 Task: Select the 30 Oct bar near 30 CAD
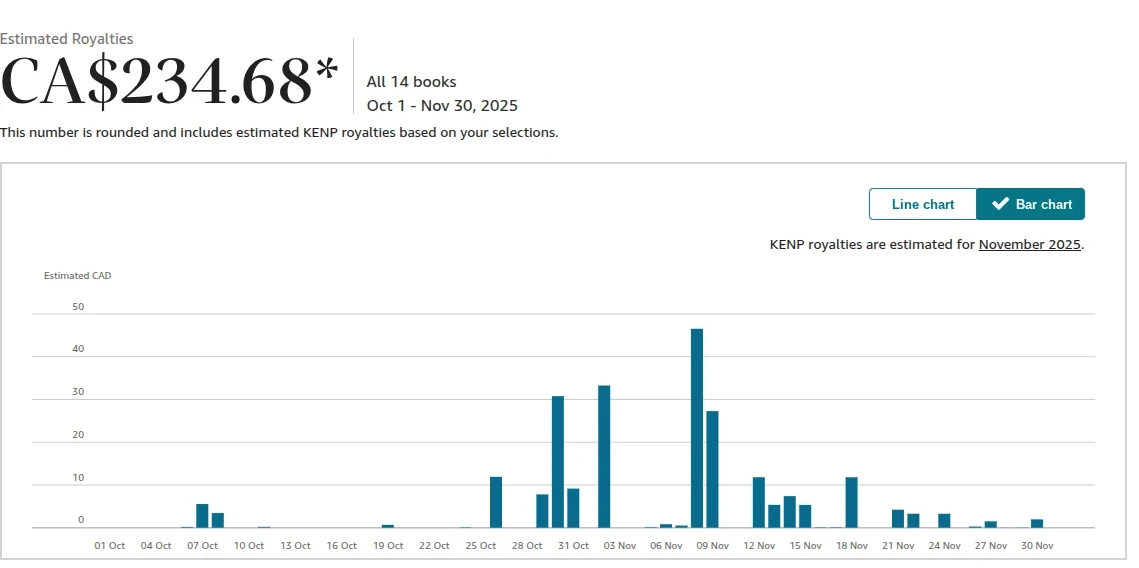coord(558,462)
